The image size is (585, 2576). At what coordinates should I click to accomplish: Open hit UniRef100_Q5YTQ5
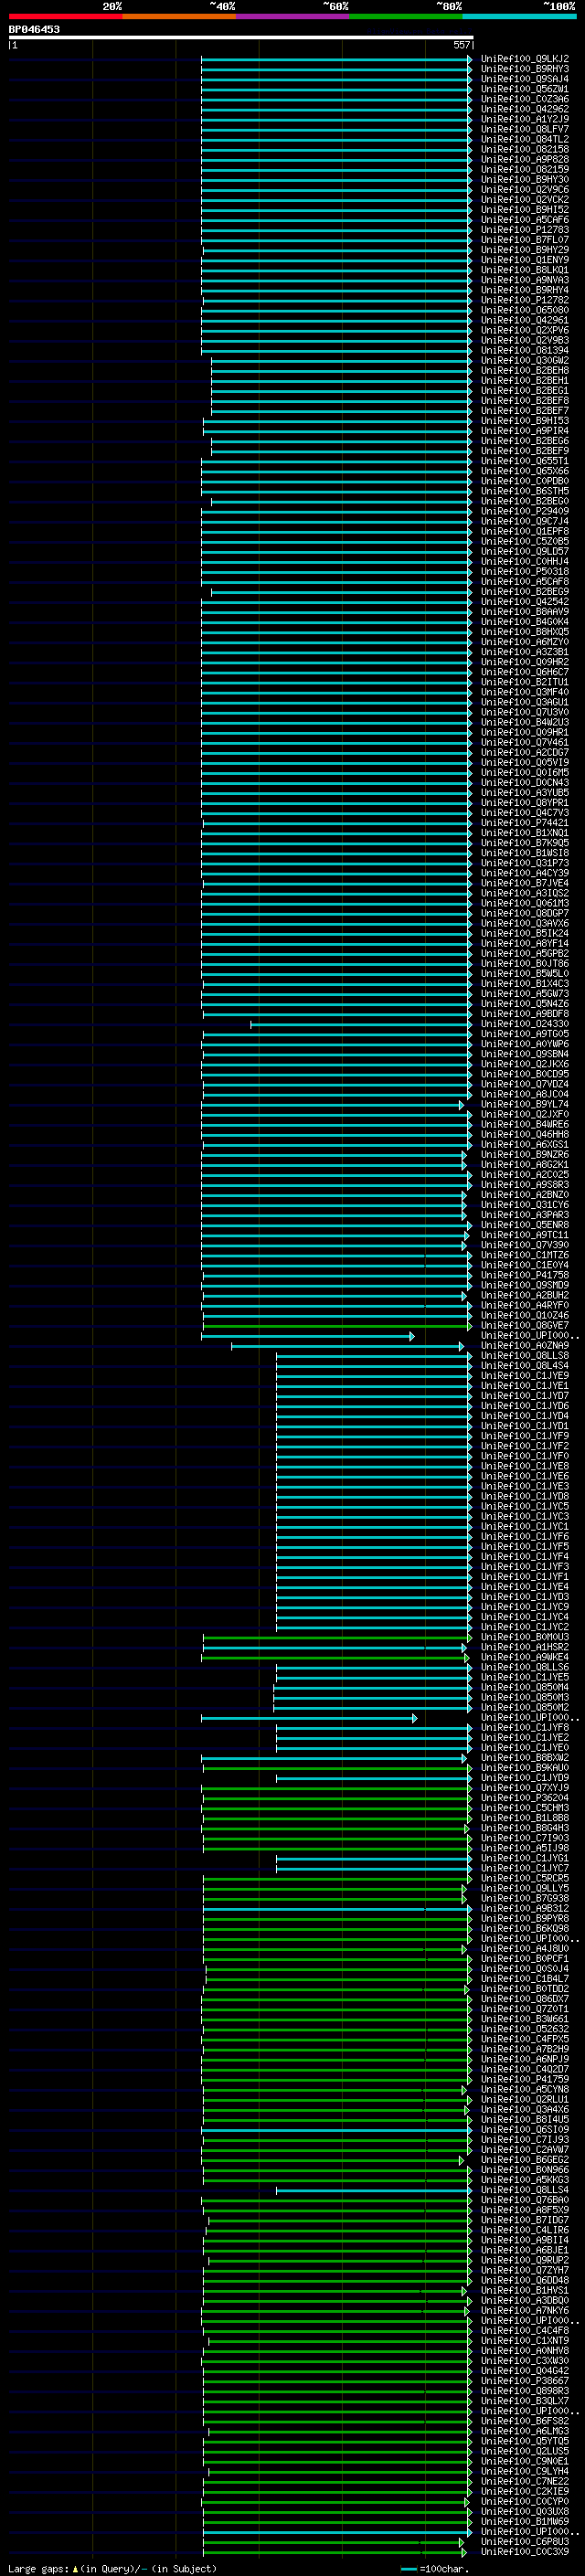[525, 2441]
